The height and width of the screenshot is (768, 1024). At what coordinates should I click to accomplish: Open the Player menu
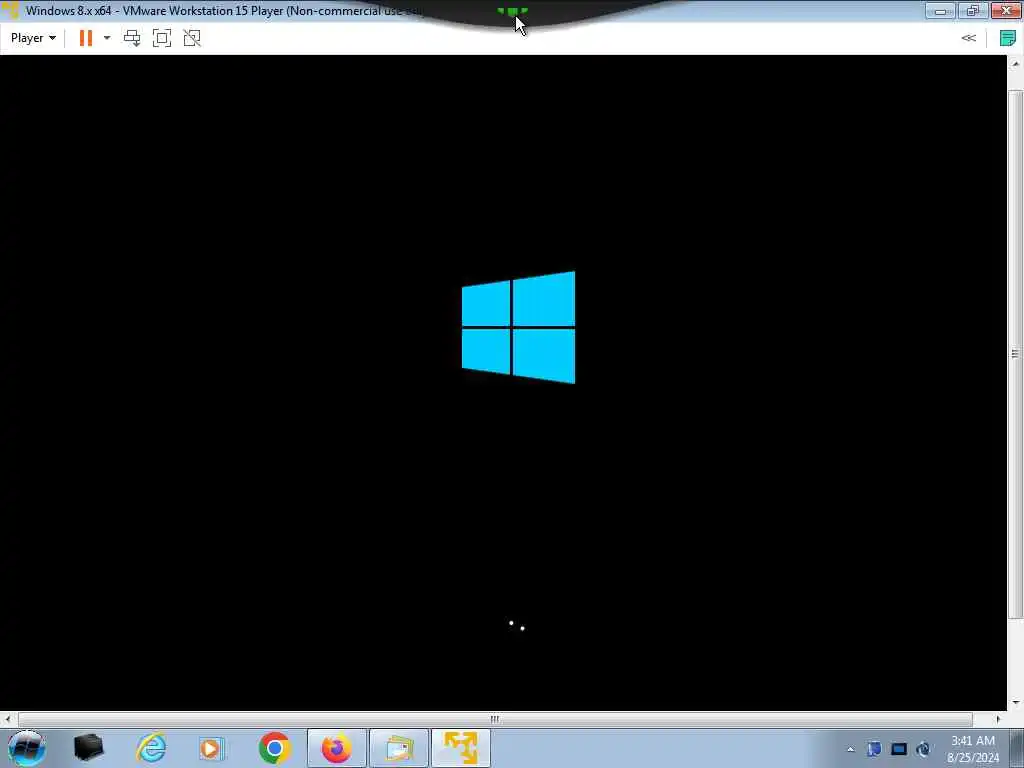coord(33,38)
